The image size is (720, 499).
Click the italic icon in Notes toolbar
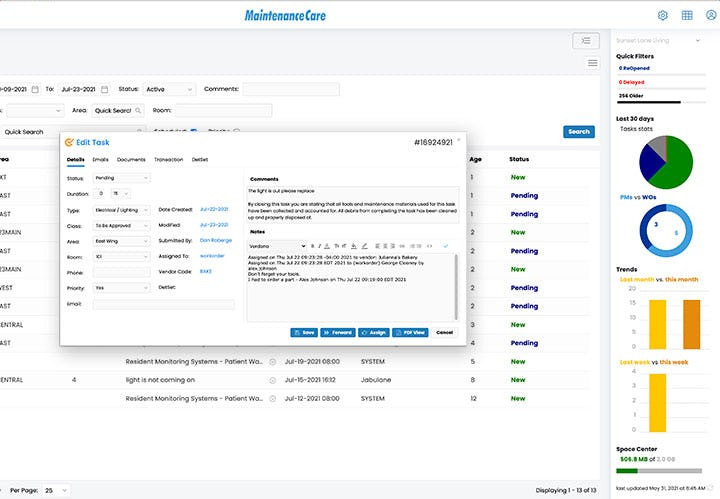[321, 245]
